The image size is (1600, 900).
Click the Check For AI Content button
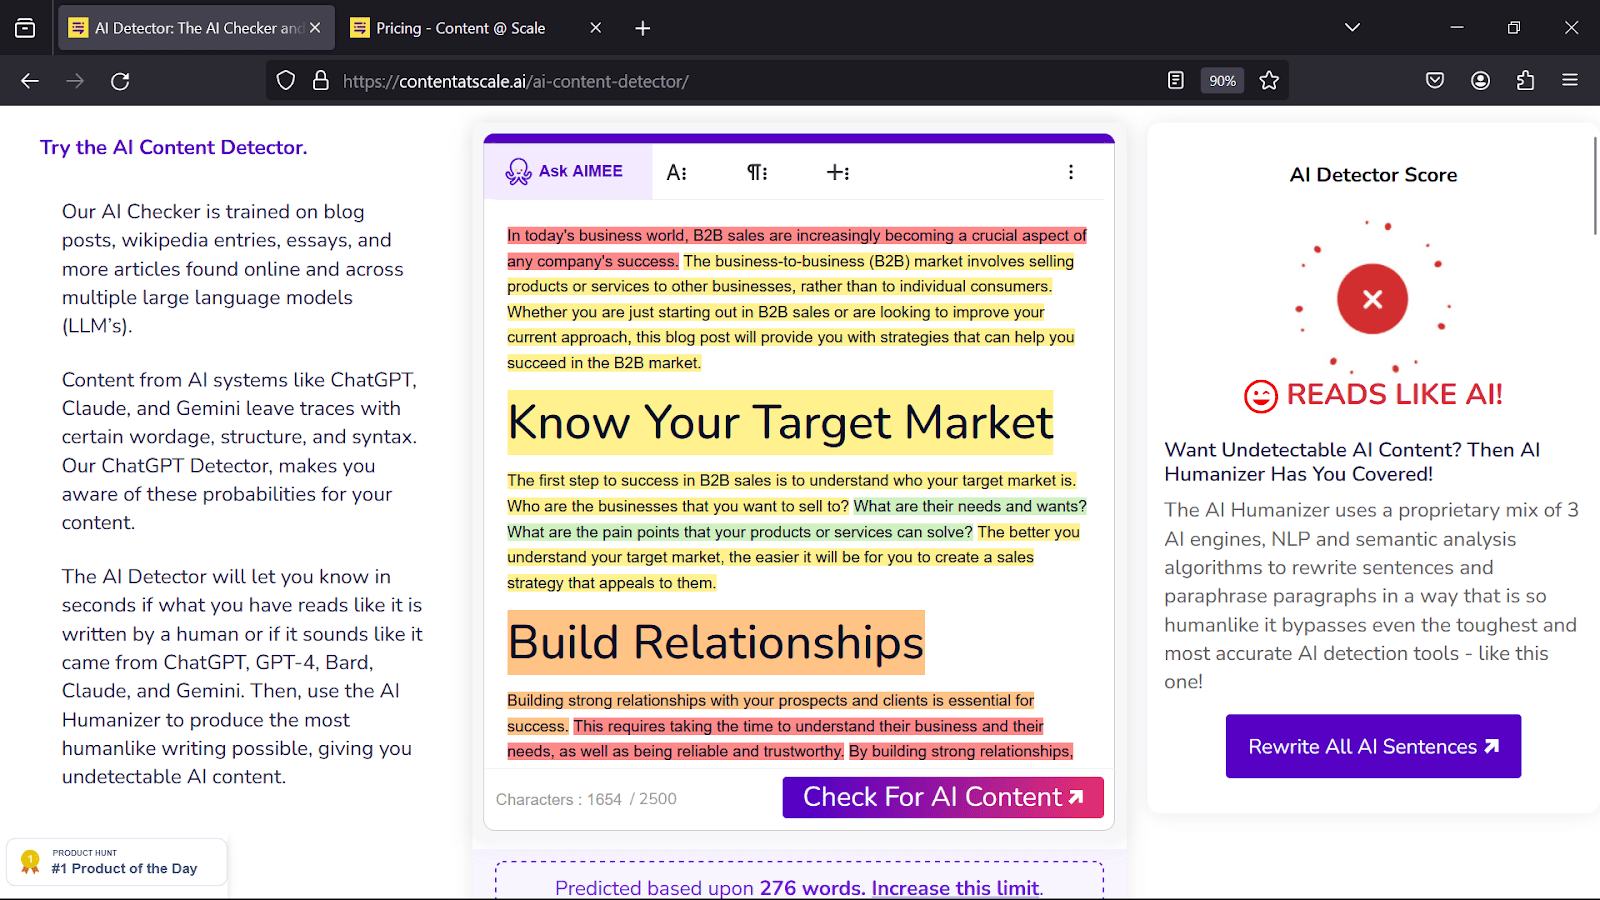click(942, 797)
